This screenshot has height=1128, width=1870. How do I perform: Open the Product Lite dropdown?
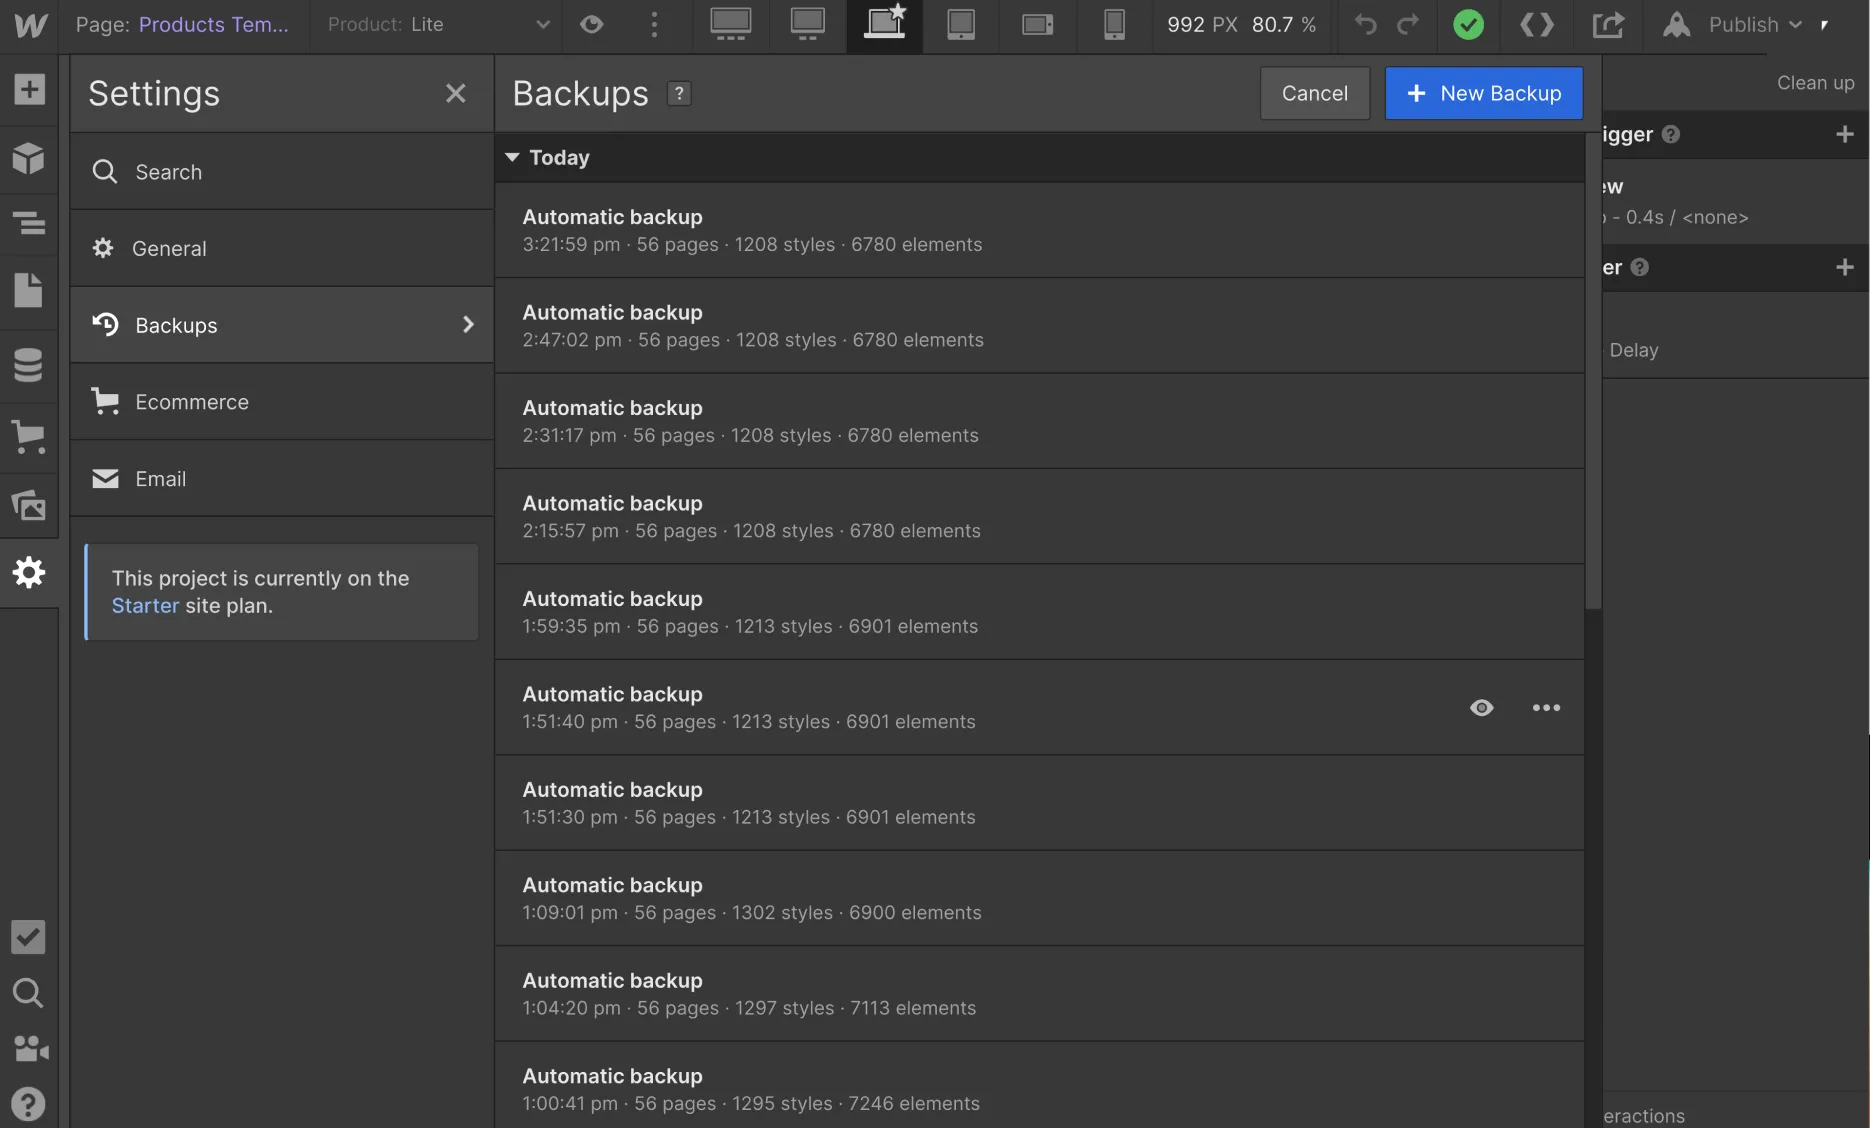click(x=439, y=24)
